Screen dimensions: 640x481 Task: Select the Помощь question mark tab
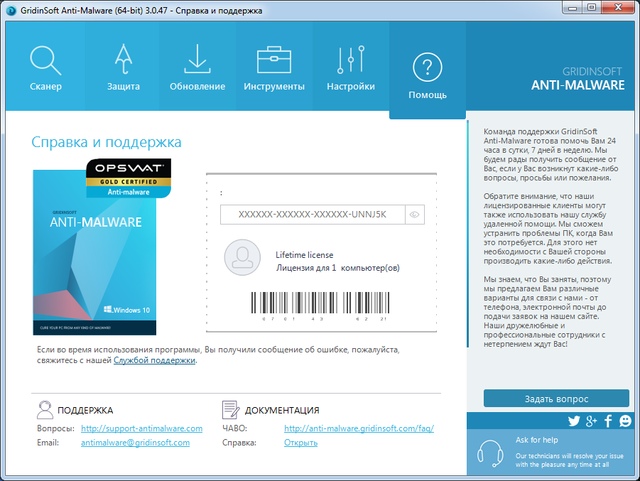427,71
